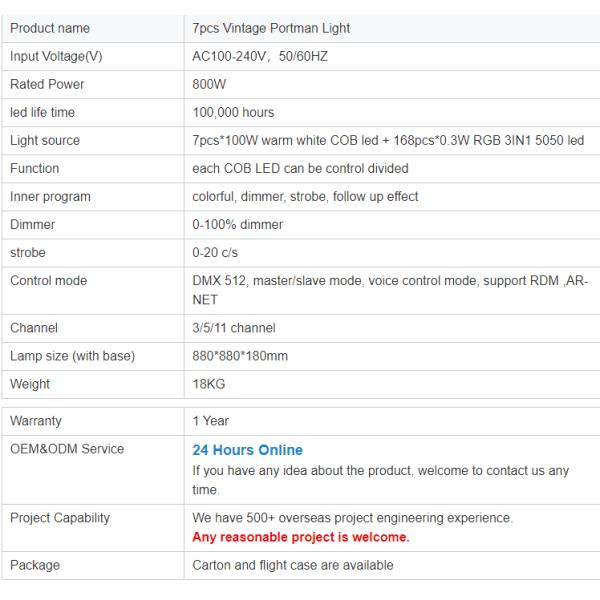The image size is (600, 600).
Task: Select the "100,000 hours" life time value
Action: 233,112
